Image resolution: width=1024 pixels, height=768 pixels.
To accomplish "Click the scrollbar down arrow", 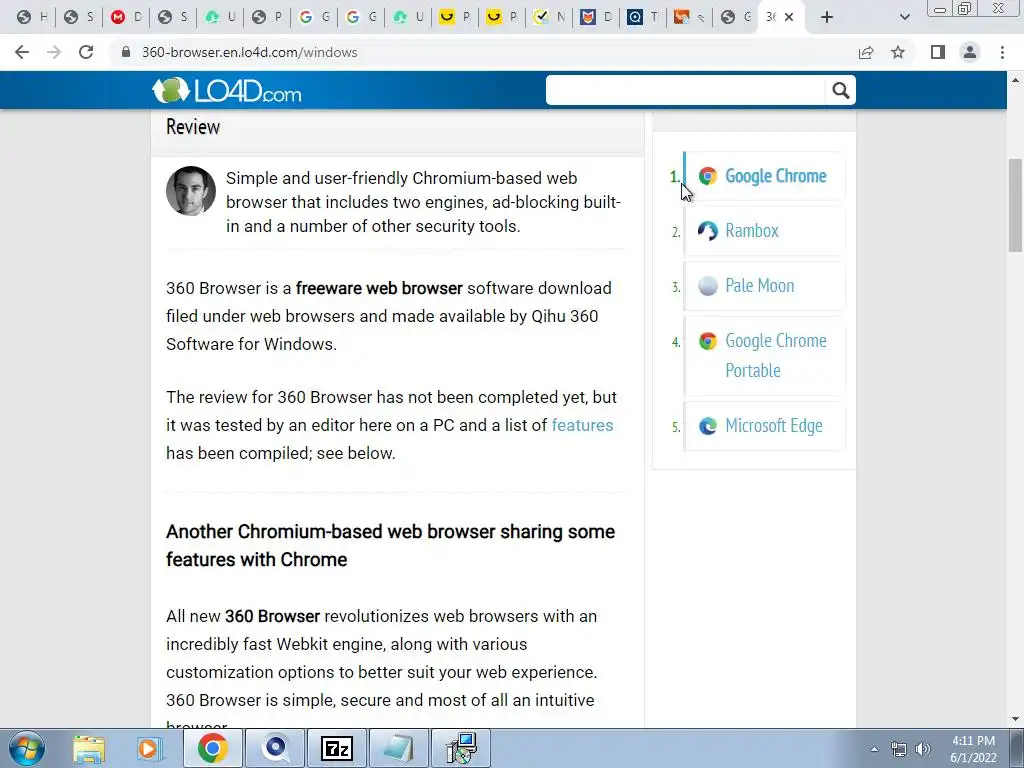I will coord(1015,719).
